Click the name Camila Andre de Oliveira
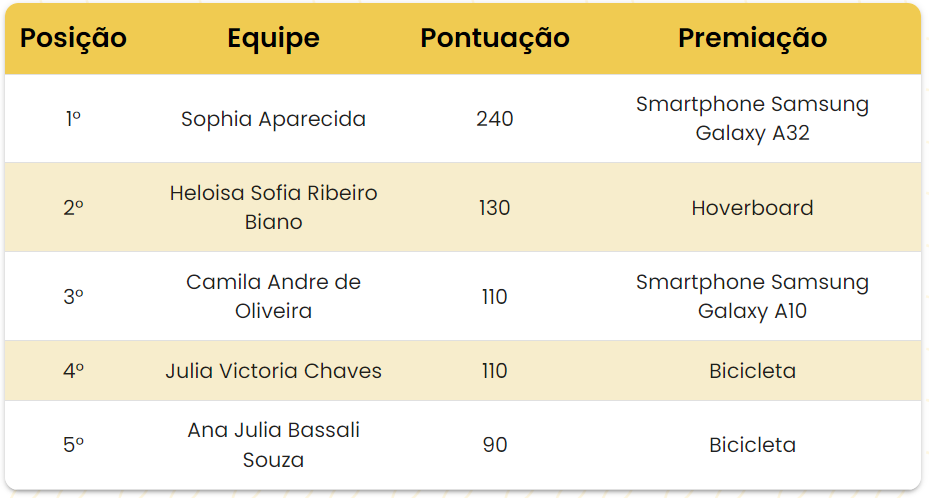This screenshot has height=498, width=929. (x=273, y=296)
